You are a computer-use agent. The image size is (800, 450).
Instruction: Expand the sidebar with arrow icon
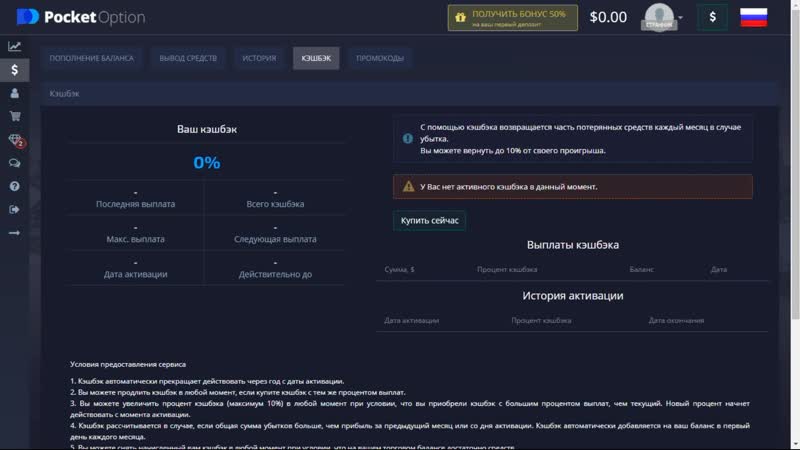point(14,233)
